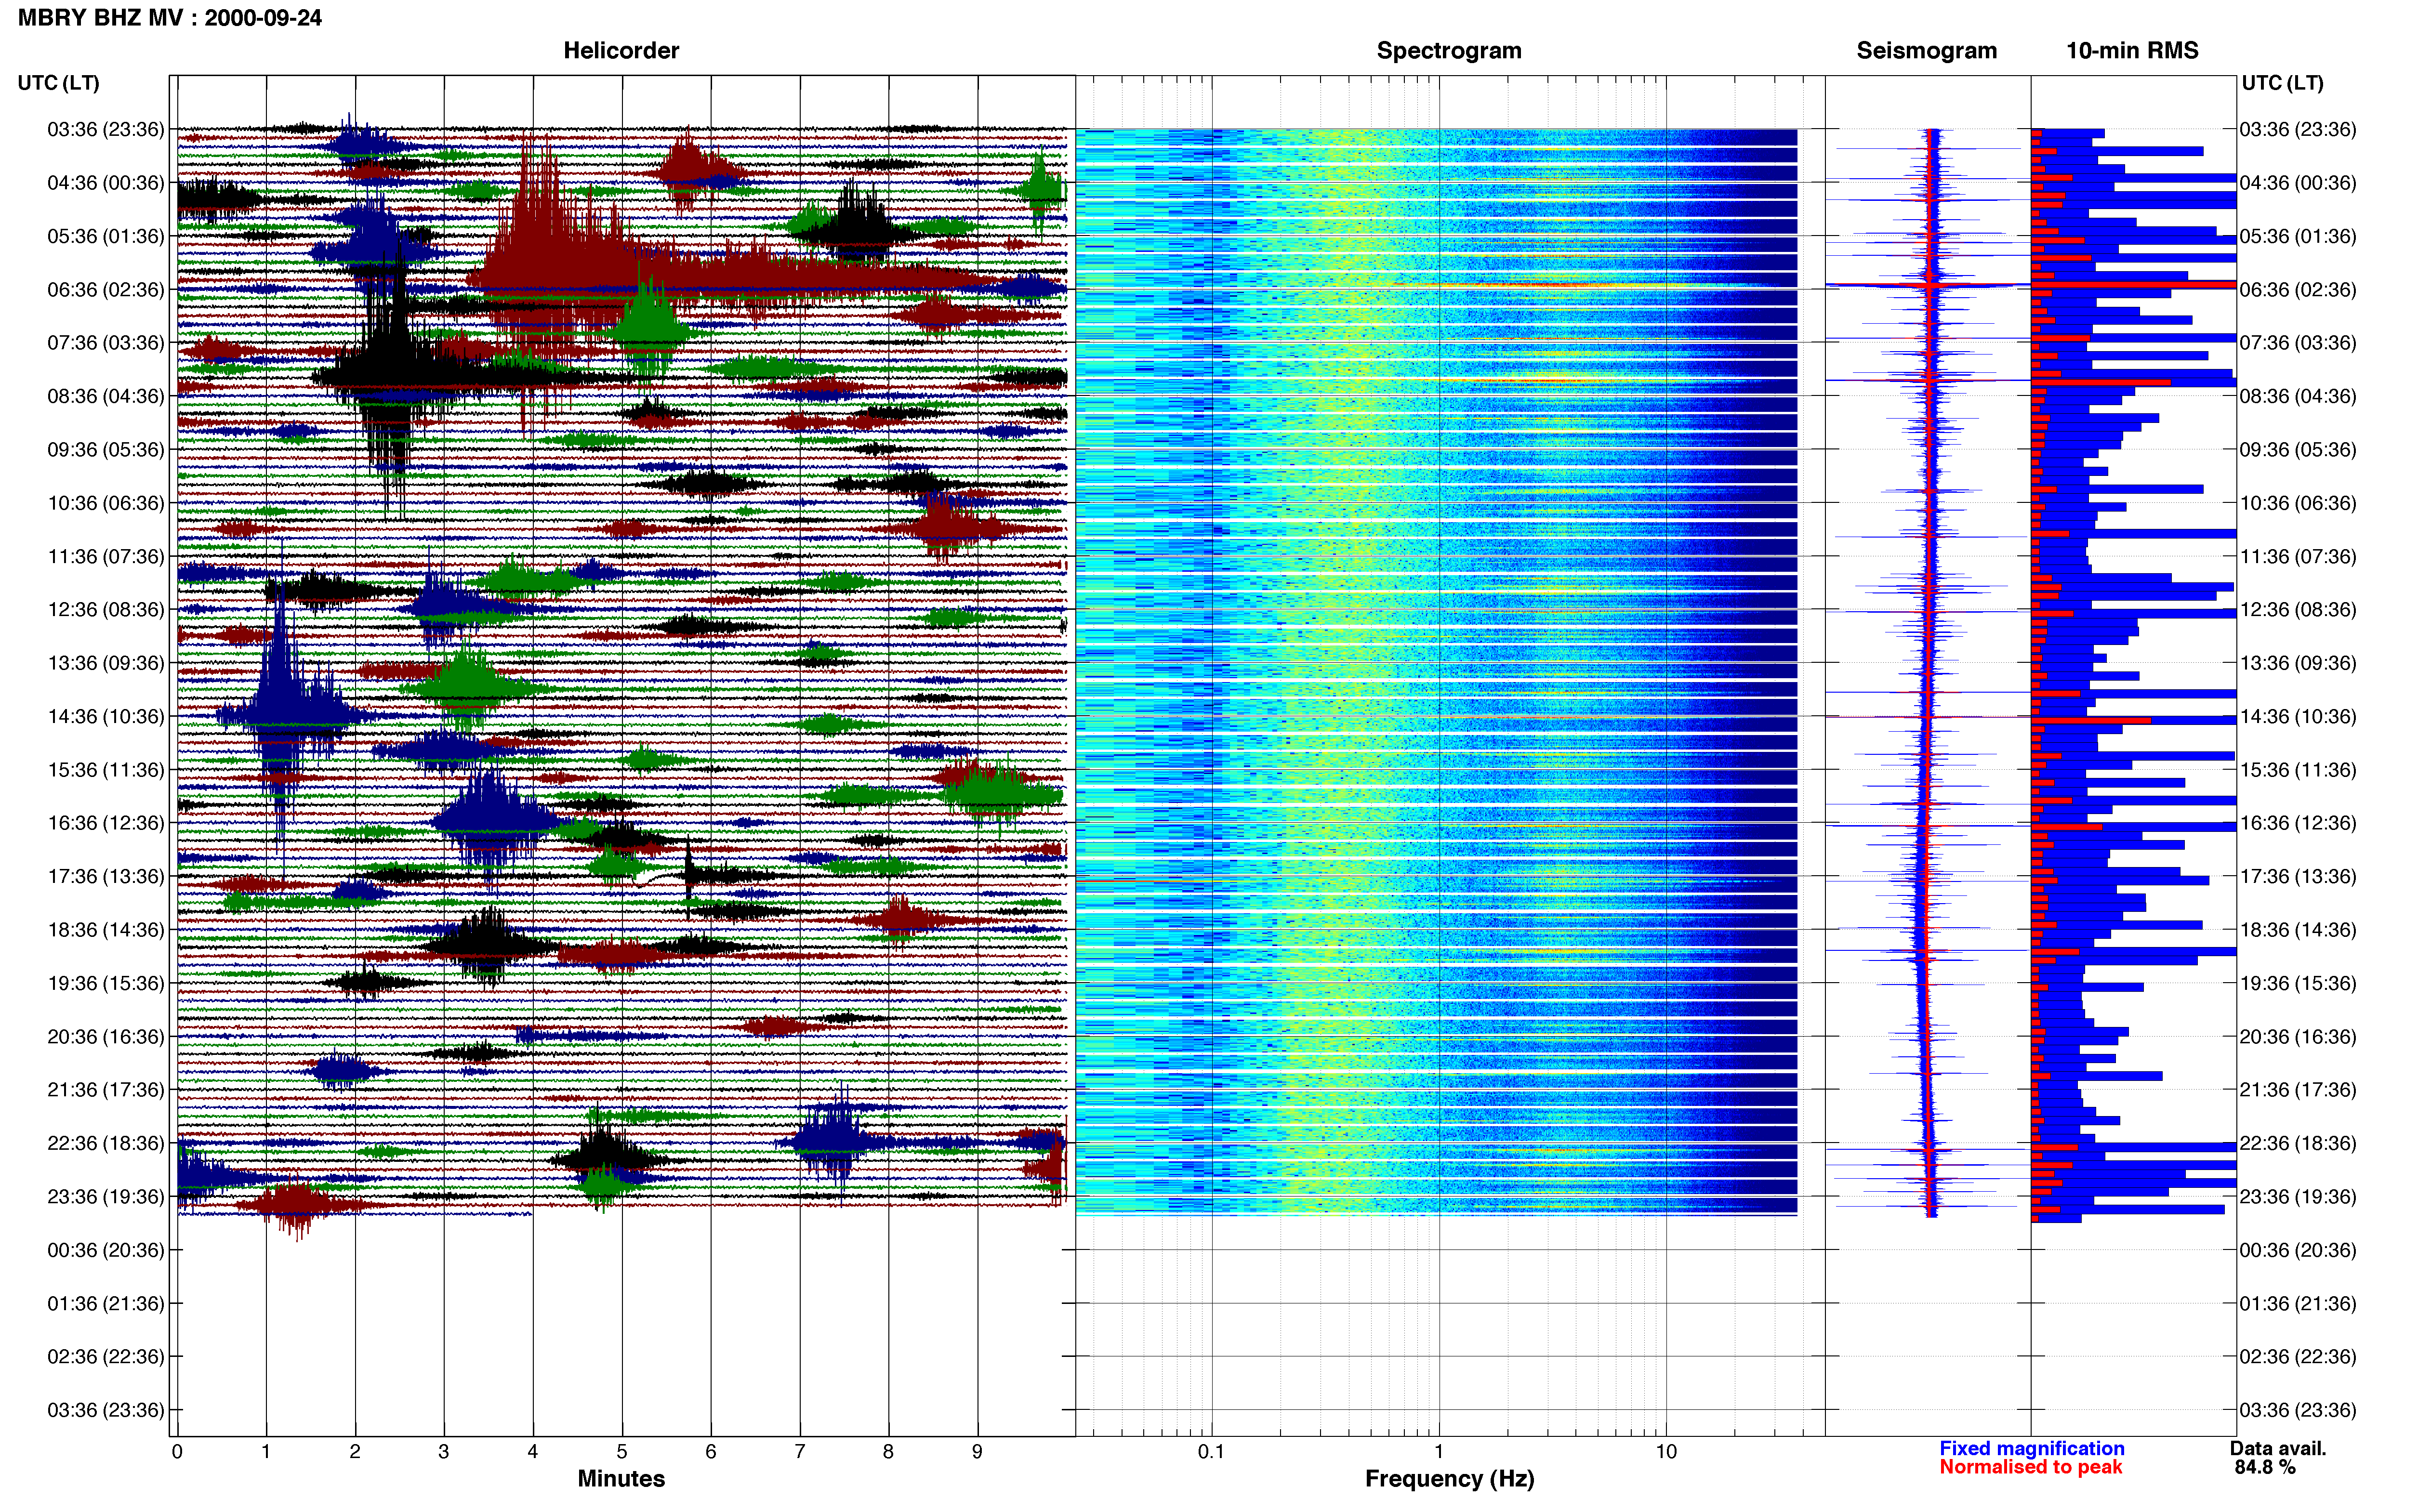Click helicorder time label '16:36 (12:36)'
This screenshot has height=1512, width=2418.
[106, 823]
